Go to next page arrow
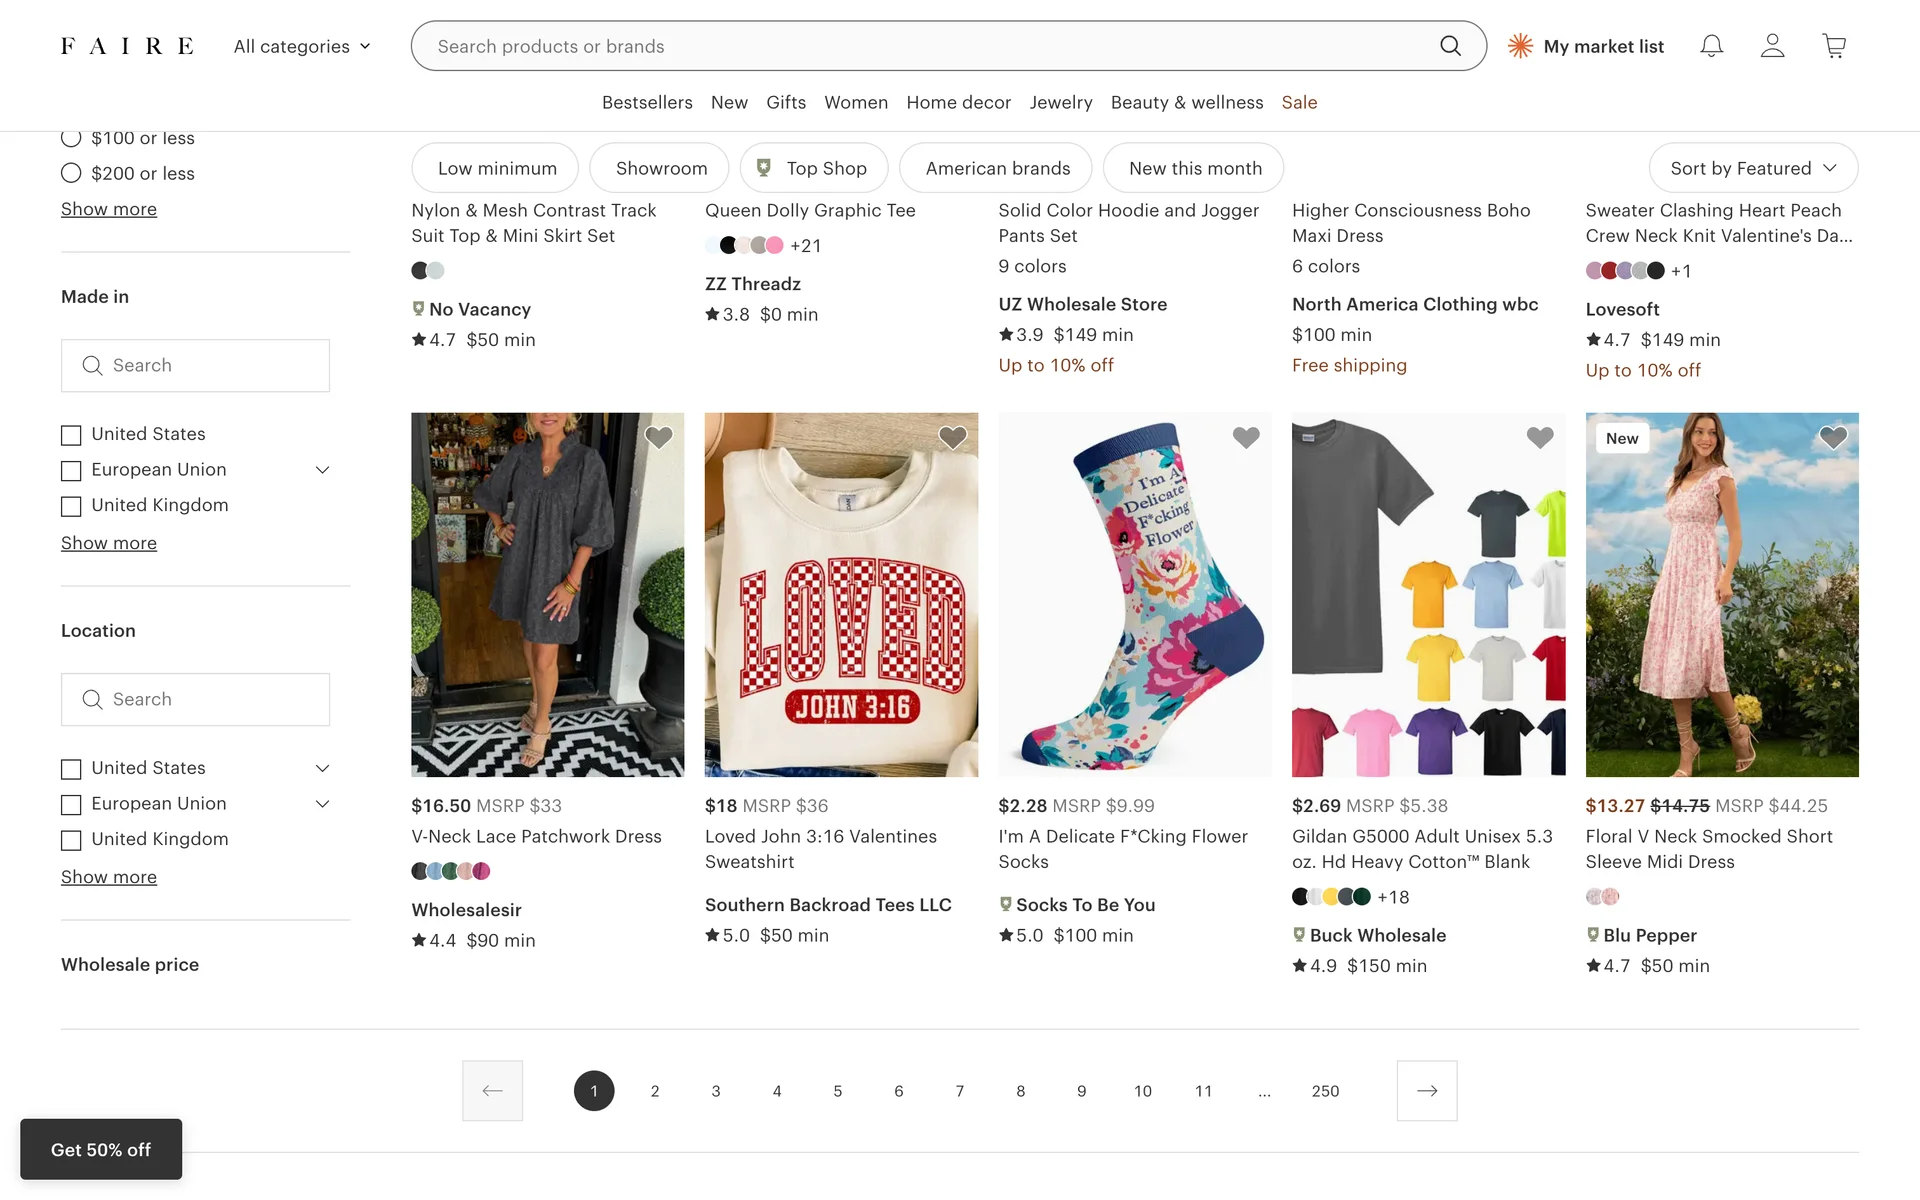The width and height of the screenshot is (1920, 1200). 1426,1090
